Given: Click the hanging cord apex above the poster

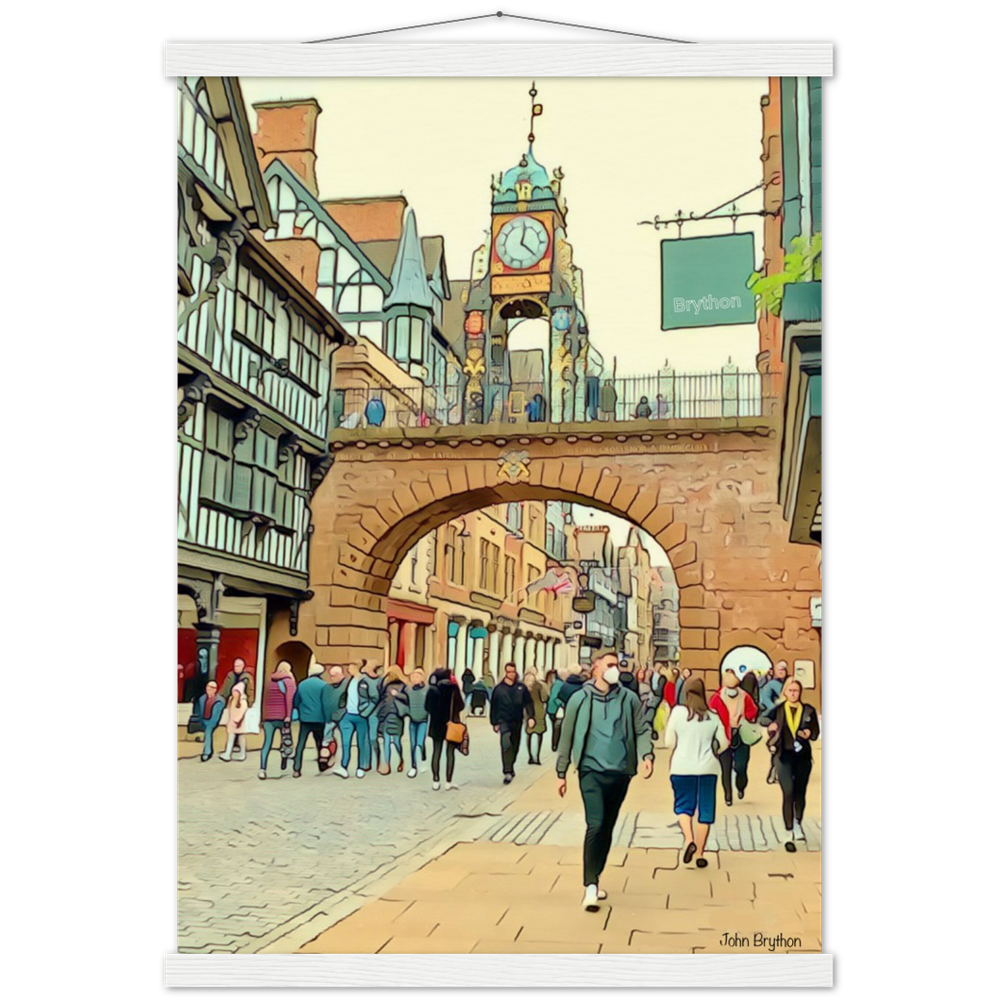Looking at the screenshot, I should (x=498, y=15).
